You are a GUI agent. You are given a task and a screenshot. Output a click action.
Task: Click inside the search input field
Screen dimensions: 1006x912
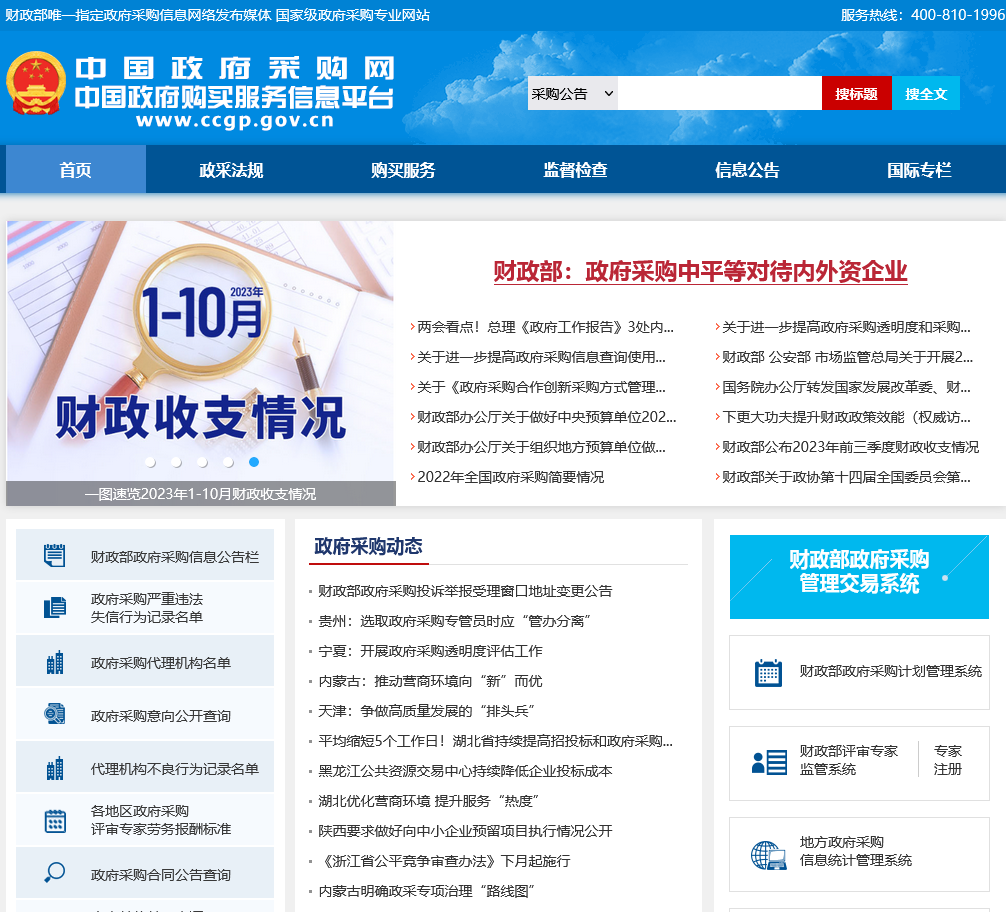[718, 92]
